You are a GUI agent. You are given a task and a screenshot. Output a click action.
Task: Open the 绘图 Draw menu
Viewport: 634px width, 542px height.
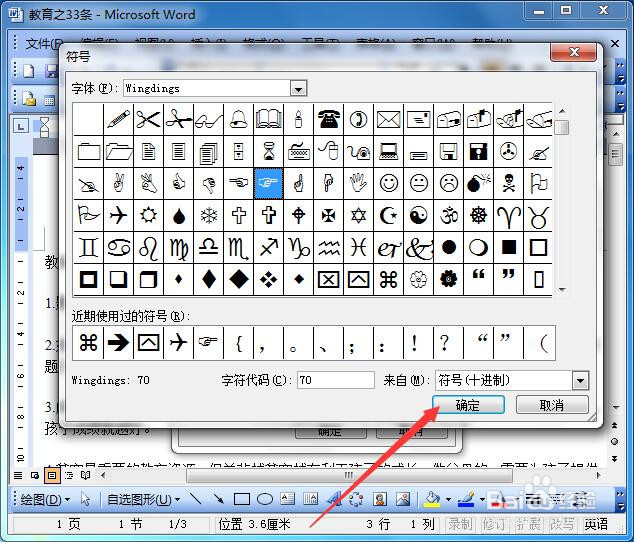click(45, 500)
